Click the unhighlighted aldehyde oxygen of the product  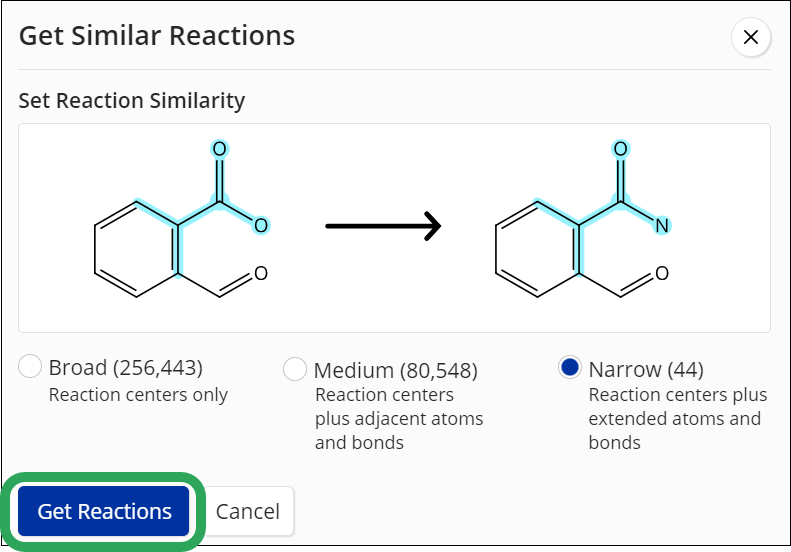[x=662, y=273]
